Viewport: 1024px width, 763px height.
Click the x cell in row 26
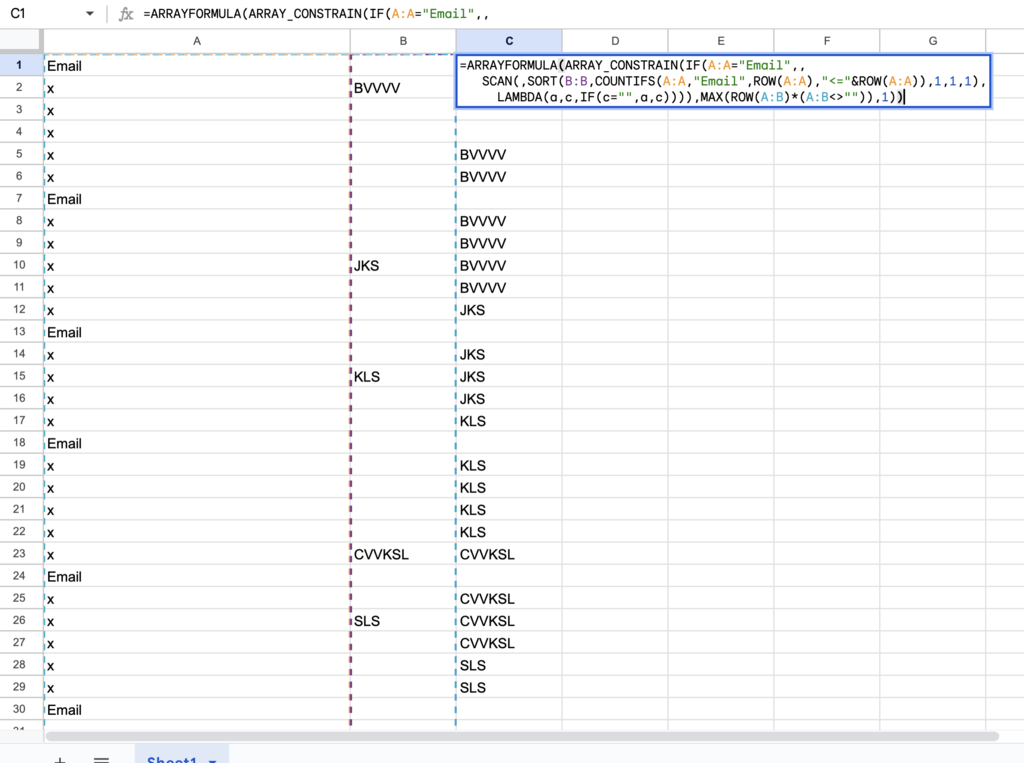(197, 621)
